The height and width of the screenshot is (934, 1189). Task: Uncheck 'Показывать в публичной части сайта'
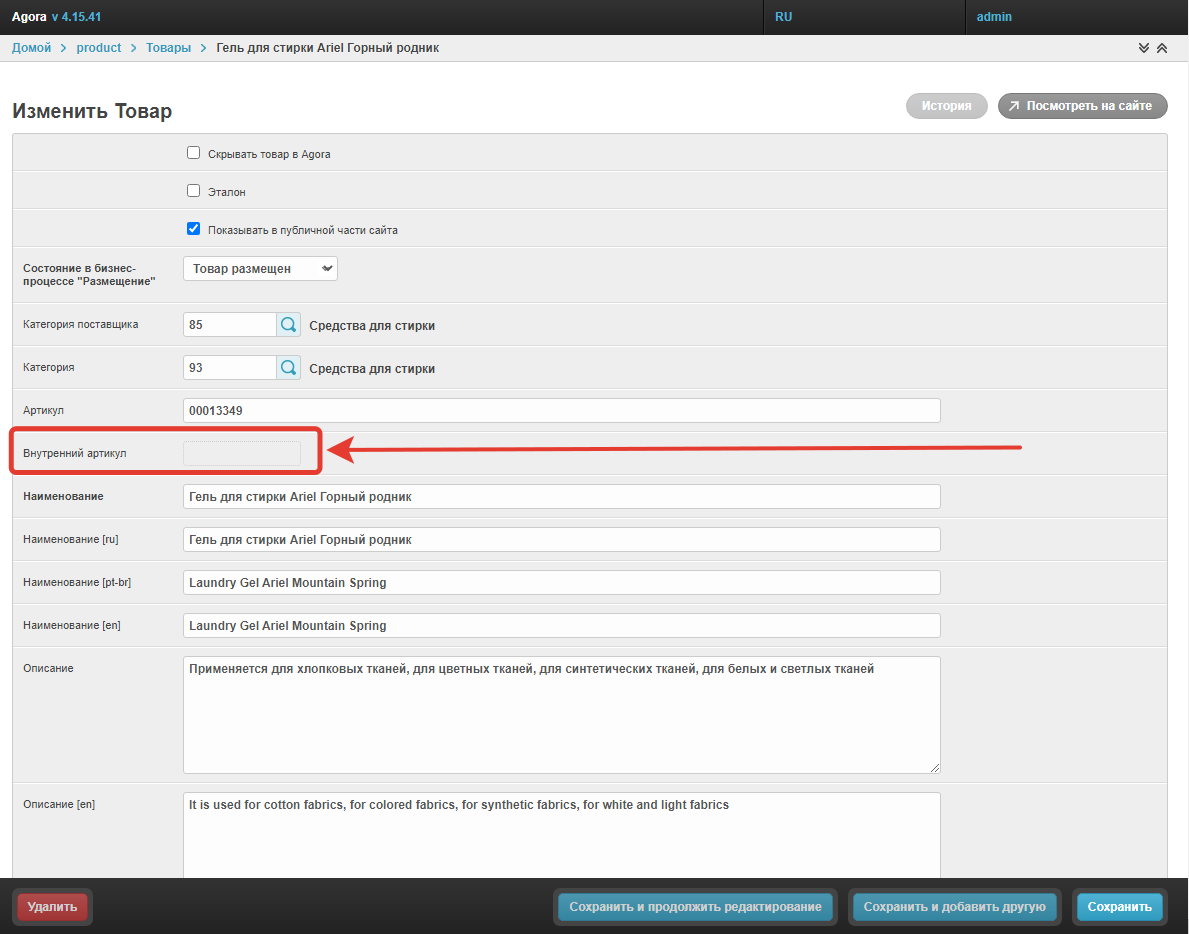(194, 229)
